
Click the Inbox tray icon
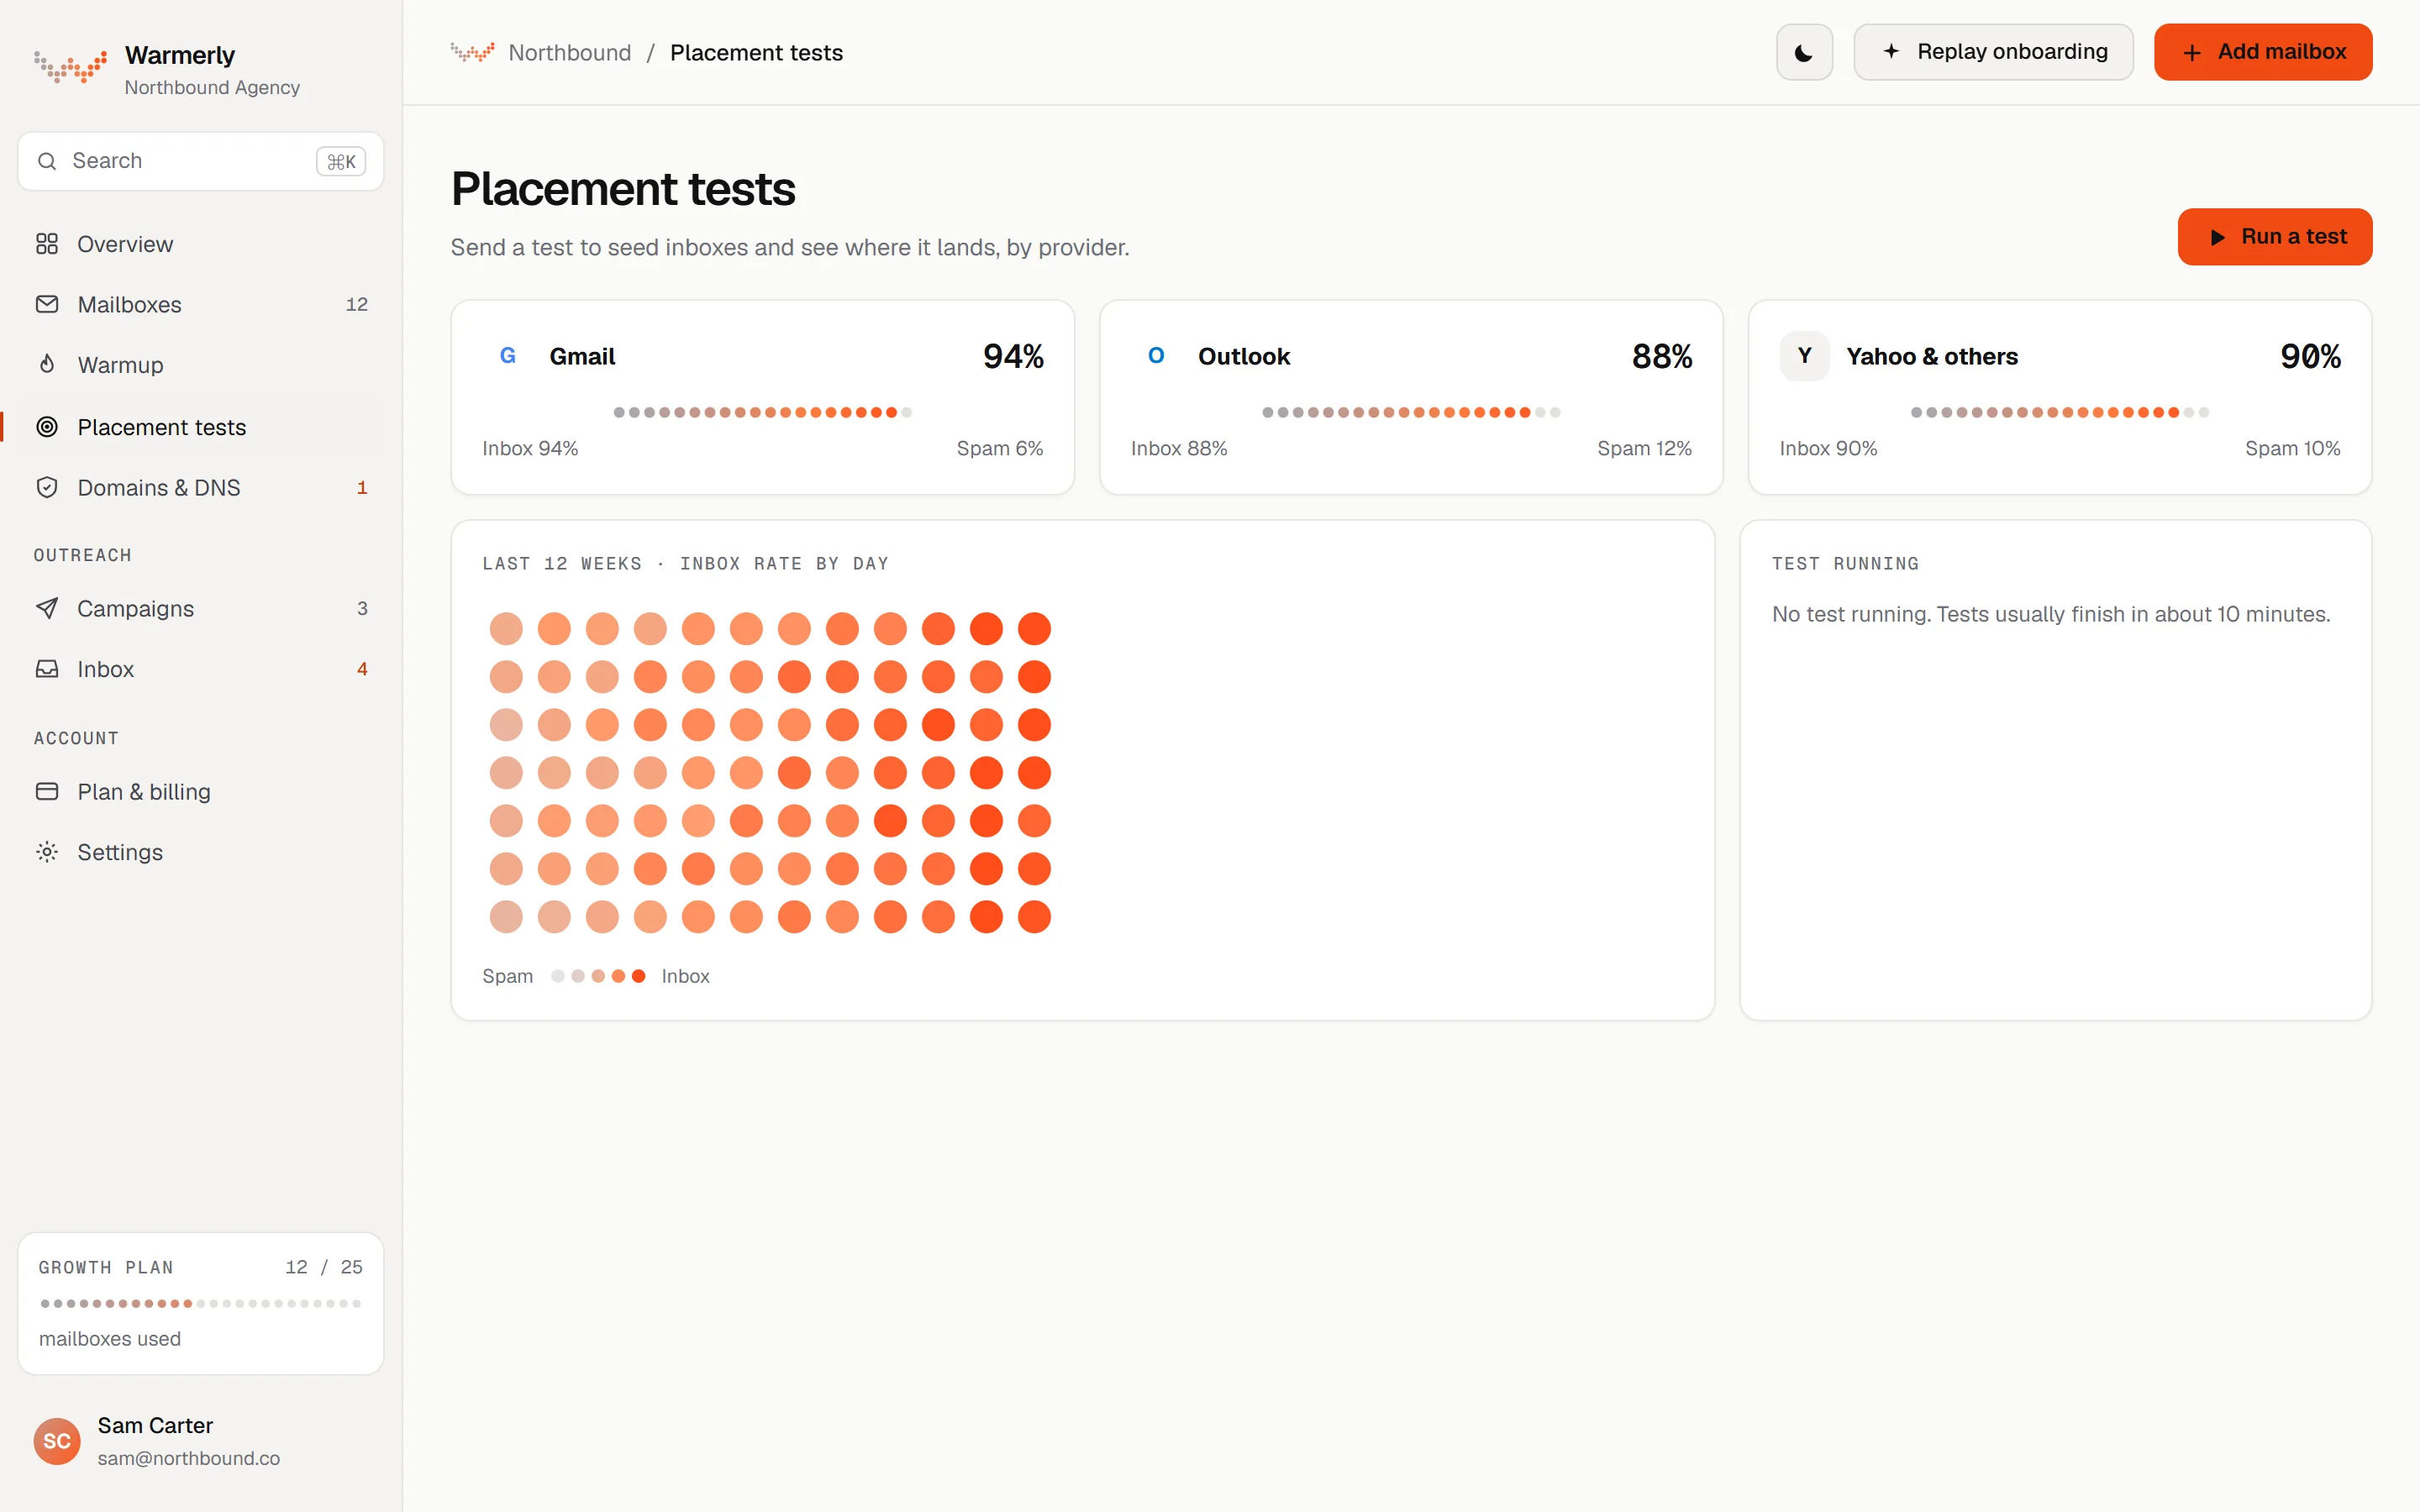tap(47, 669)
